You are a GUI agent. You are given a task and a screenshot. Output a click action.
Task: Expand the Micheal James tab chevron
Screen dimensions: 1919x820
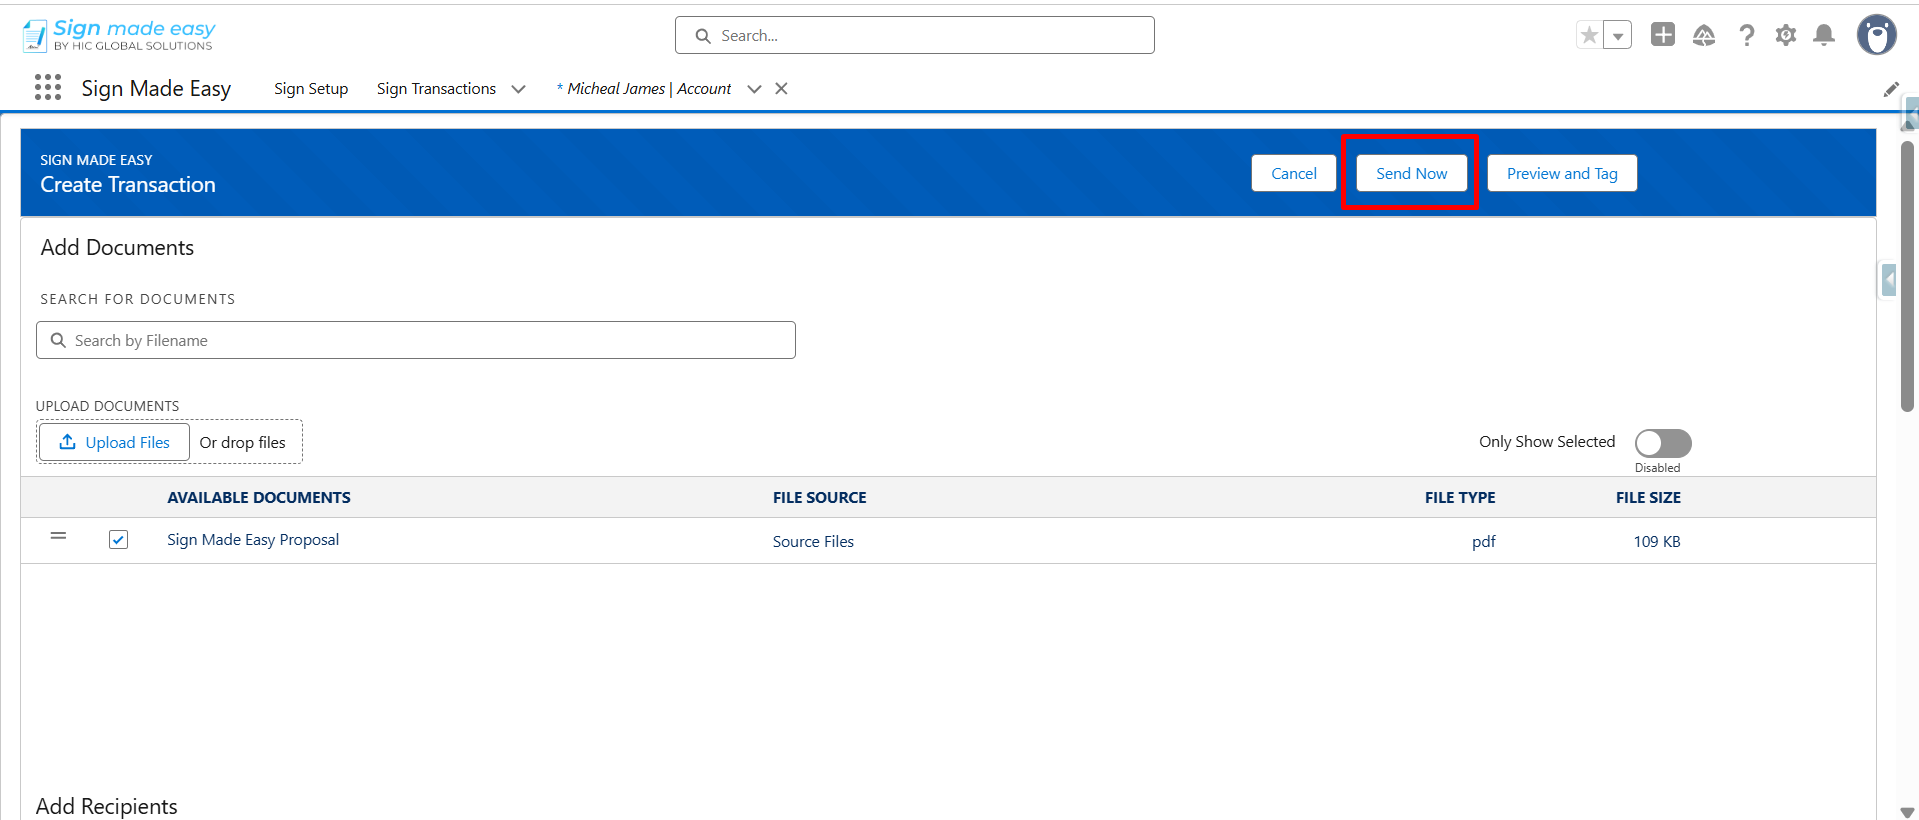(x=754, y=88)
